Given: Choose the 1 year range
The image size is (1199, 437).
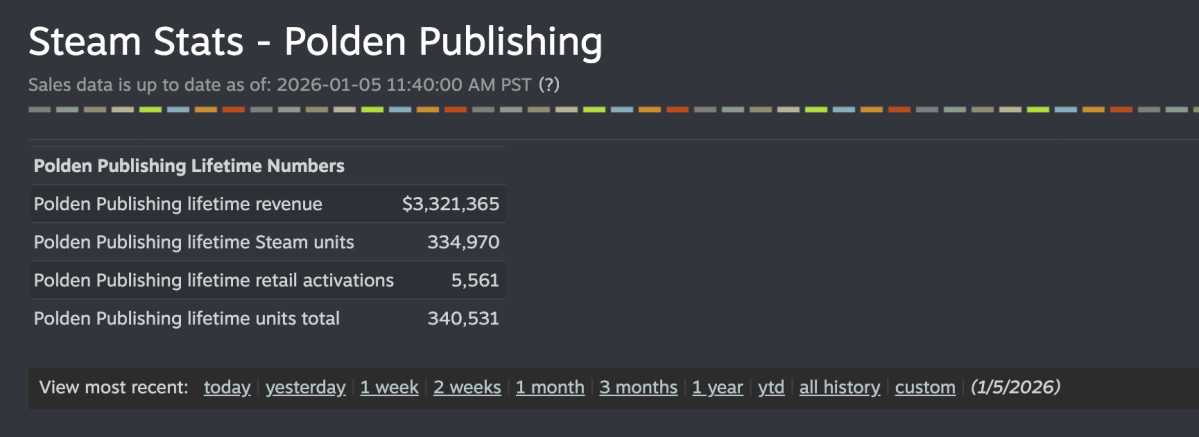Looking at the screenshot, I should click(717, 387).
